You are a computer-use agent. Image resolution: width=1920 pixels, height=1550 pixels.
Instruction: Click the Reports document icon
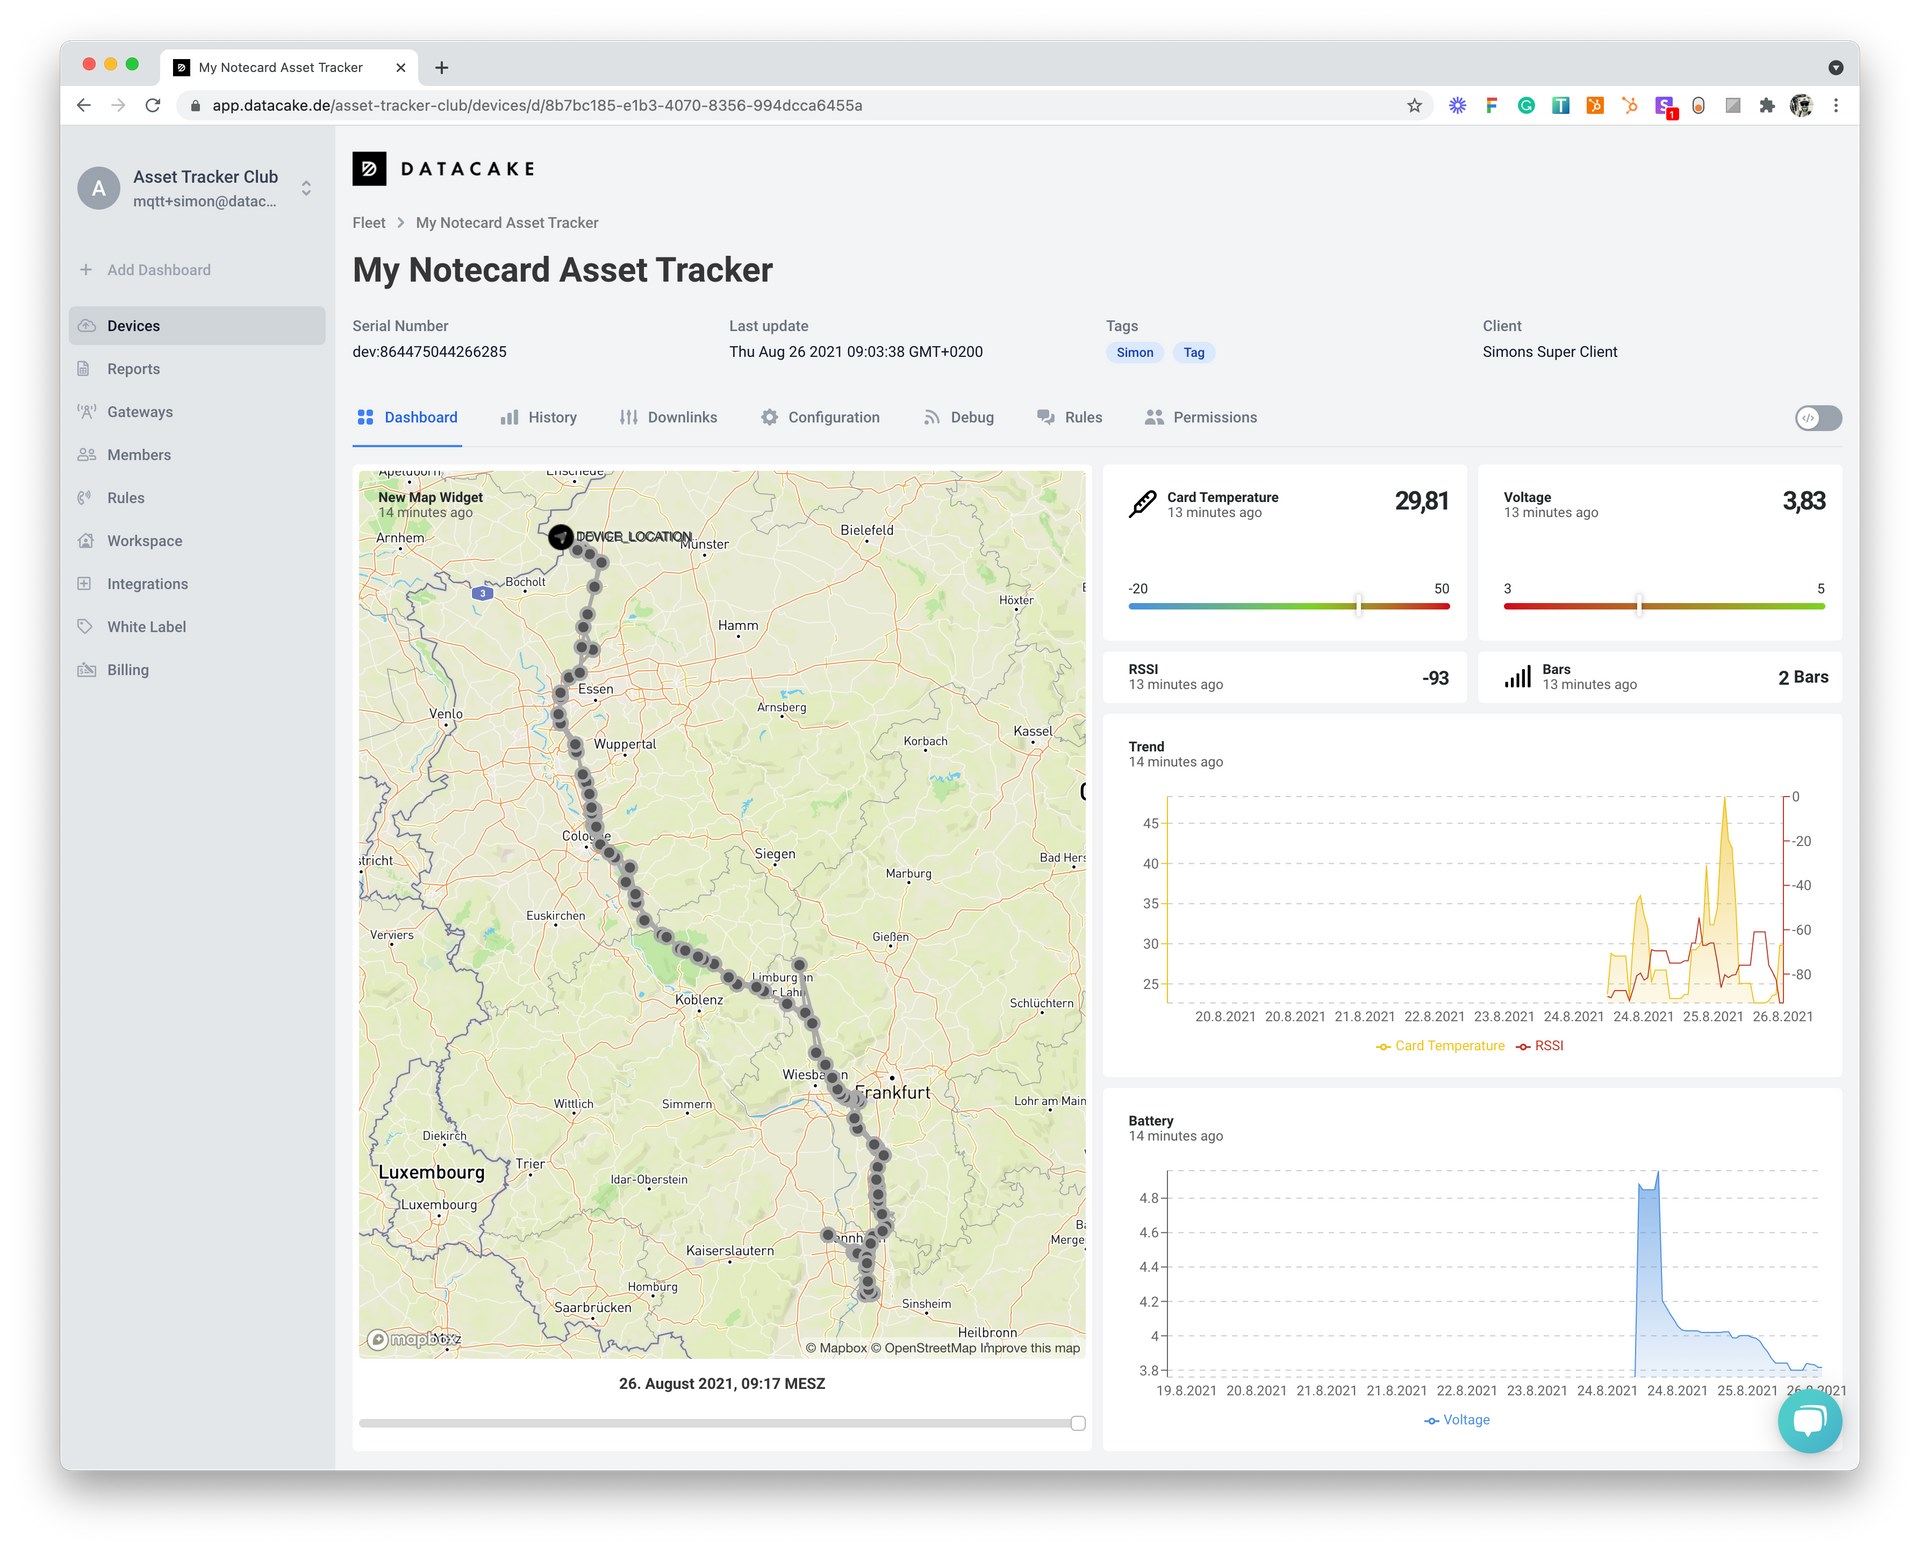(84, 369)
